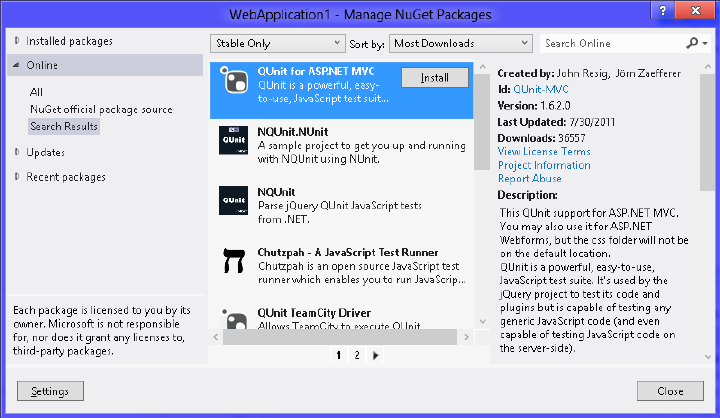
Task: Select QUnit TeamCity Driver title
Action: pos(314,313)
